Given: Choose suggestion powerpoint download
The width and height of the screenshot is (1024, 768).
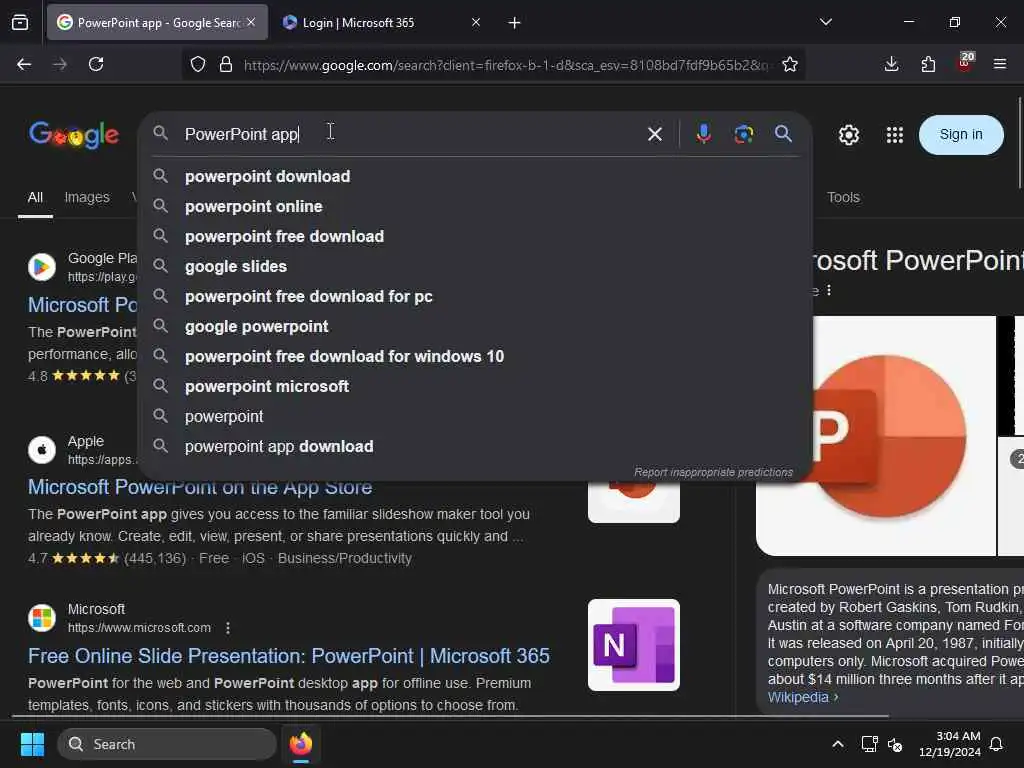Looking at the screenshot, I should (475, 176).
